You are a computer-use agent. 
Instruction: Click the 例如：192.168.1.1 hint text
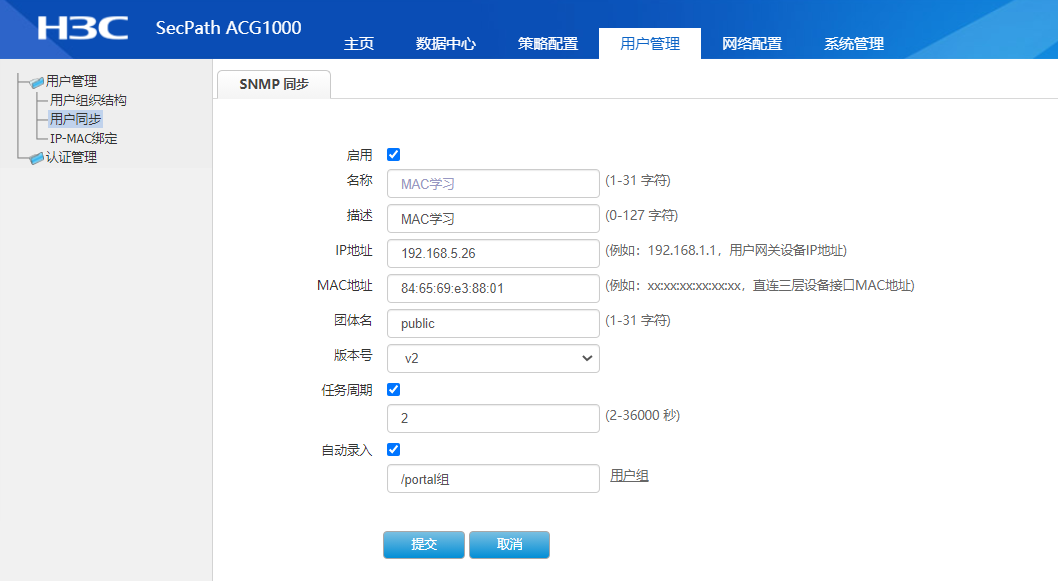pyautogui.click(x=726, y=250)
